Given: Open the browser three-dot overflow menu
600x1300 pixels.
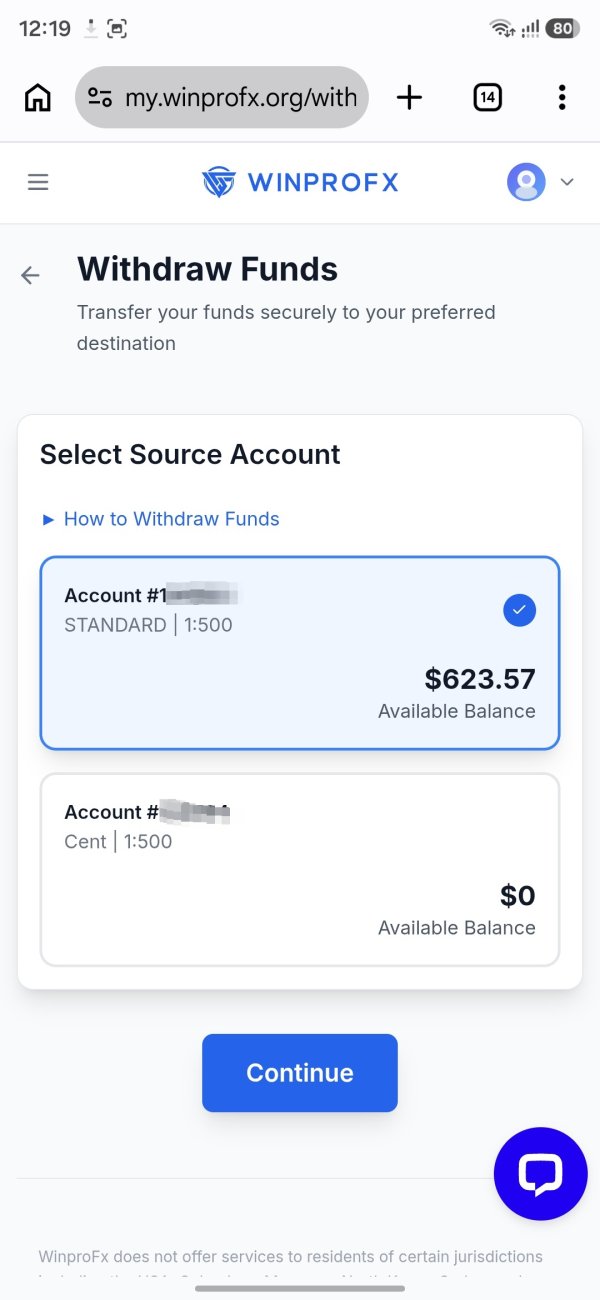Looking at the screenshot, I should [x=562, y=97].
